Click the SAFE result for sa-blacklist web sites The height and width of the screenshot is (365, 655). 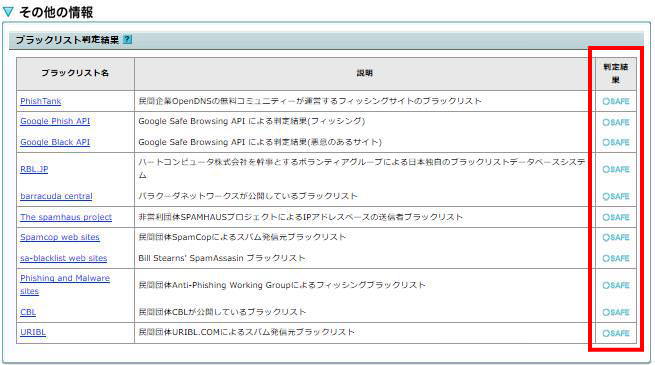click(x=616, y=259)
